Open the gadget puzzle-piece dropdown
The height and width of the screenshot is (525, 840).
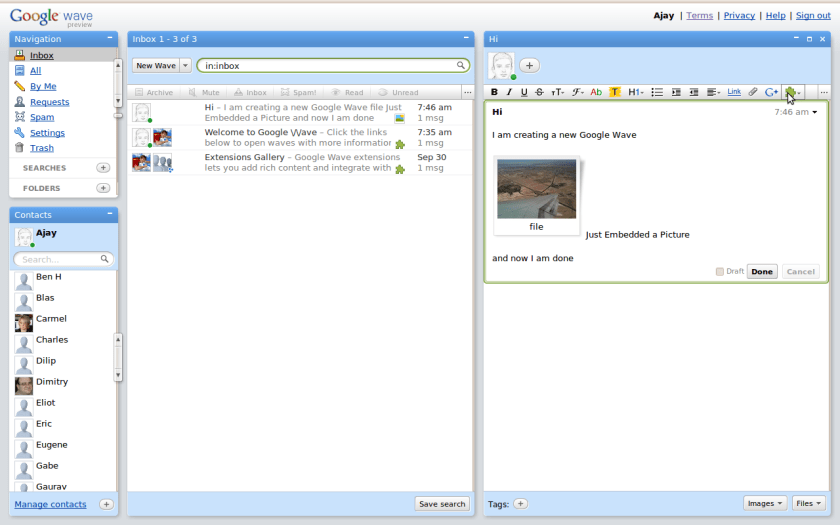coord(793,92)
